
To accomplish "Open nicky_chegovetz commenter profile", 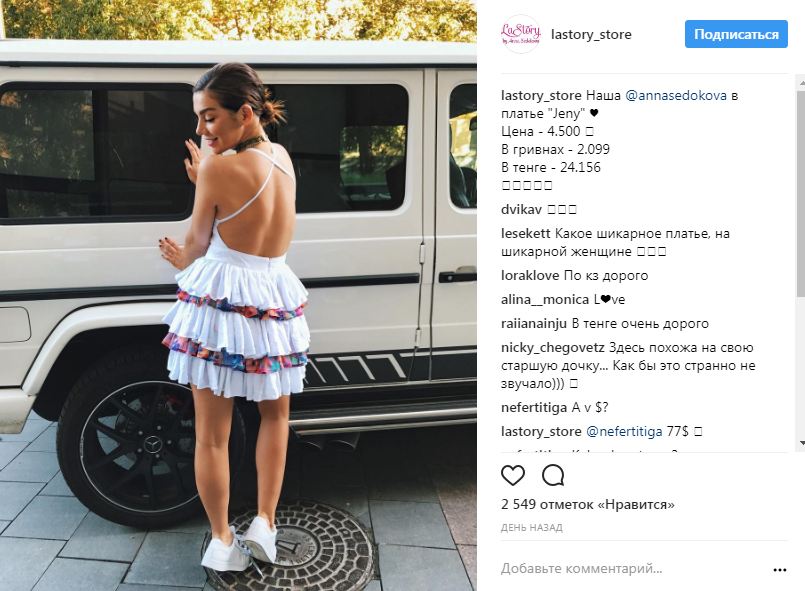I will click(552, 348).
